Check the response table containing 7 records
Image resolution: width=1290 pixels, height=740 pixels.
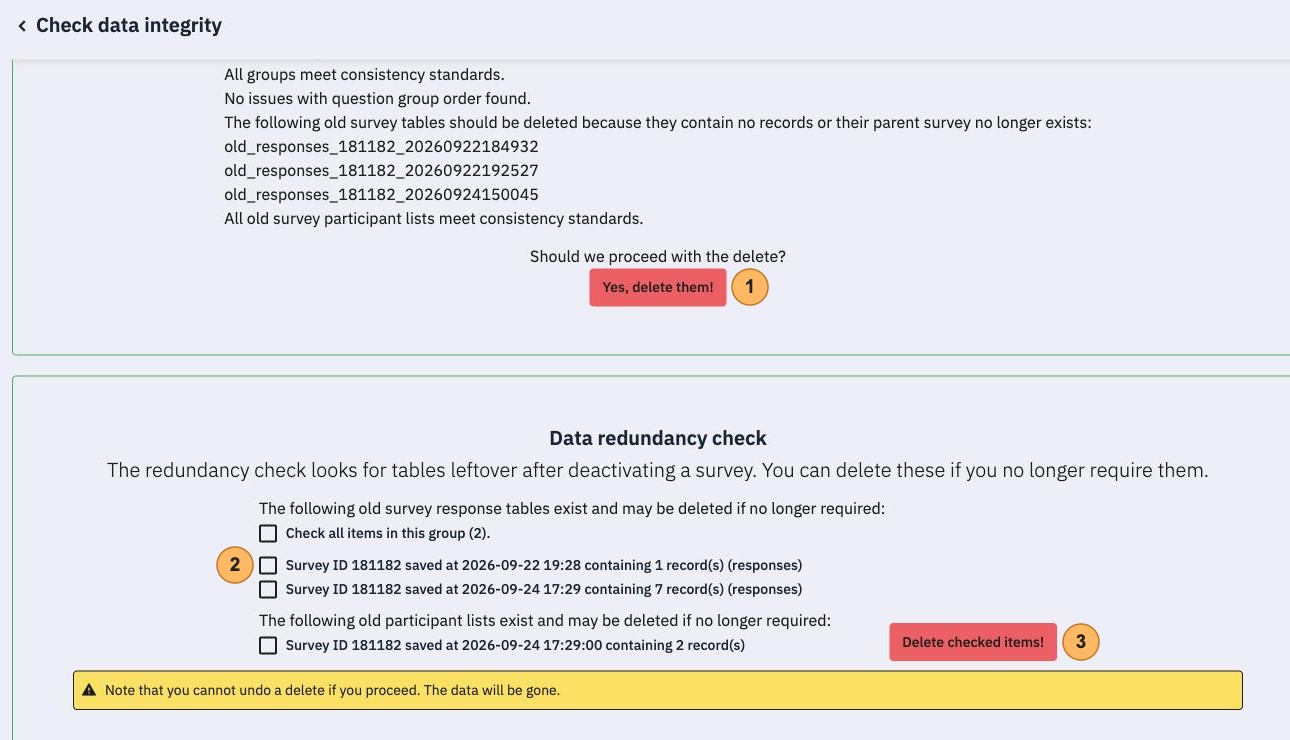click(x=268, y=589)
